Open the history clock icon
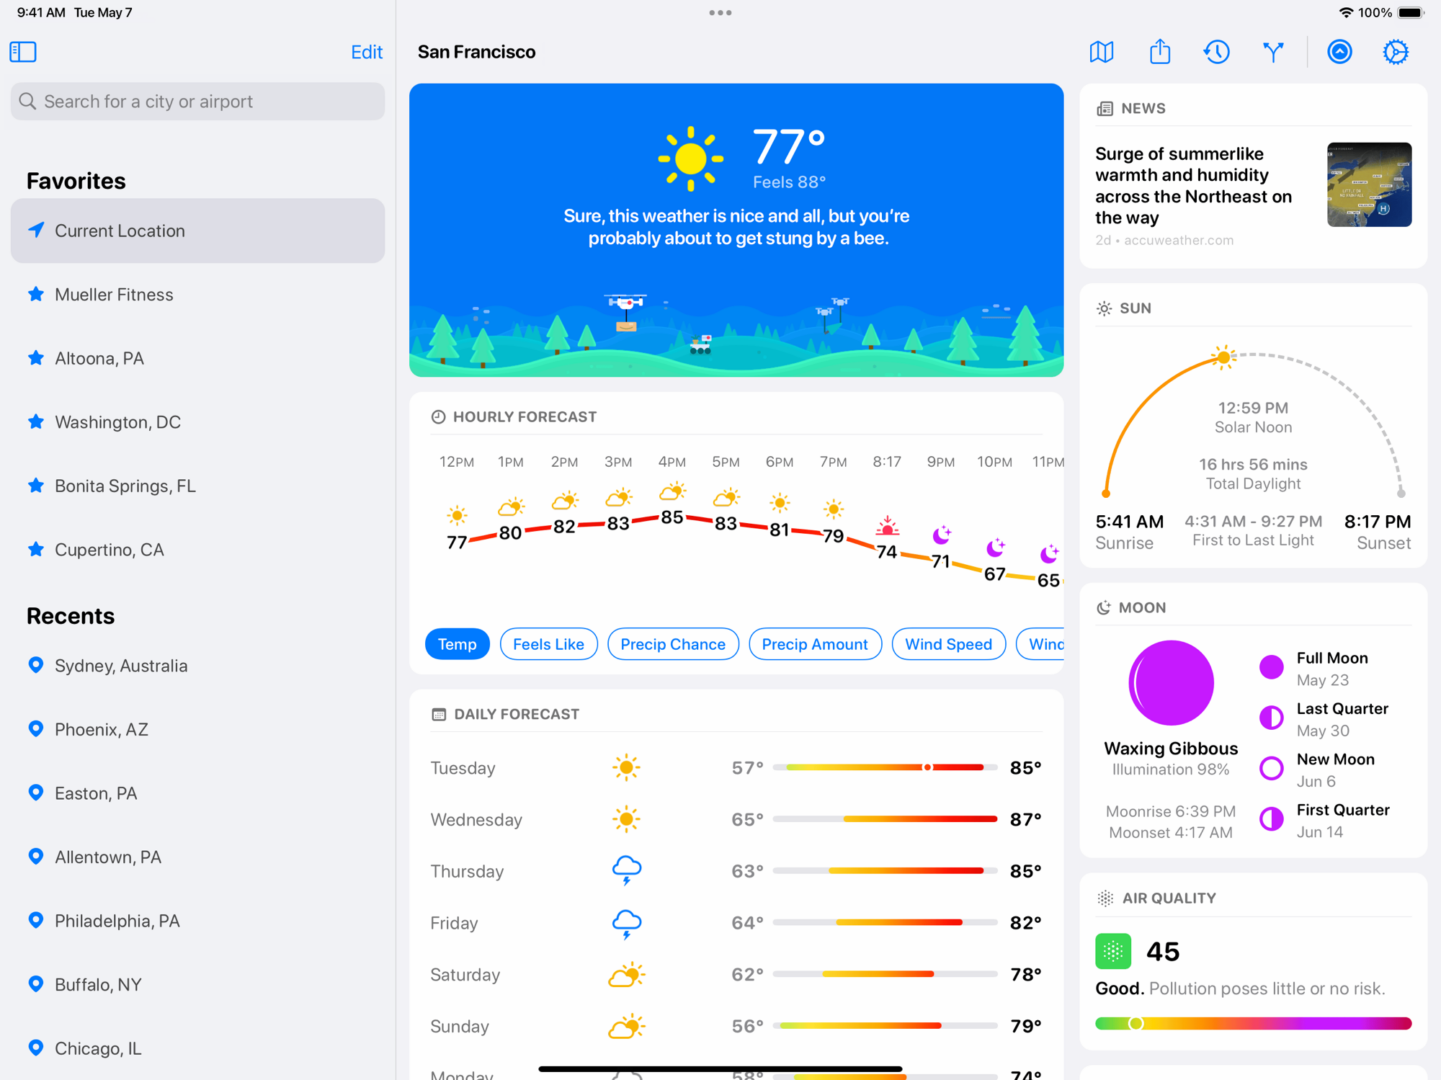 (1216, 52)
